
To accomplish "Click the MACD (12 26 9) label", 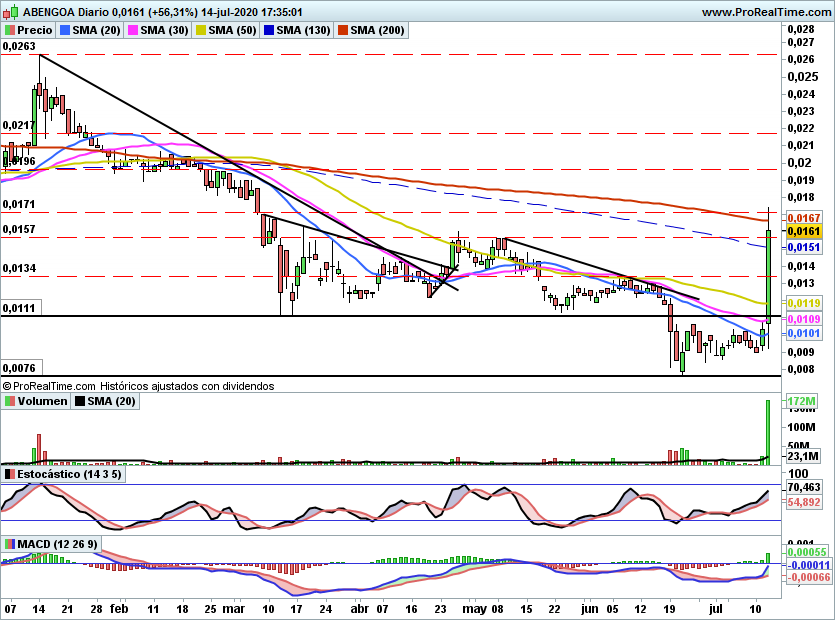I will tap(57, 544).
